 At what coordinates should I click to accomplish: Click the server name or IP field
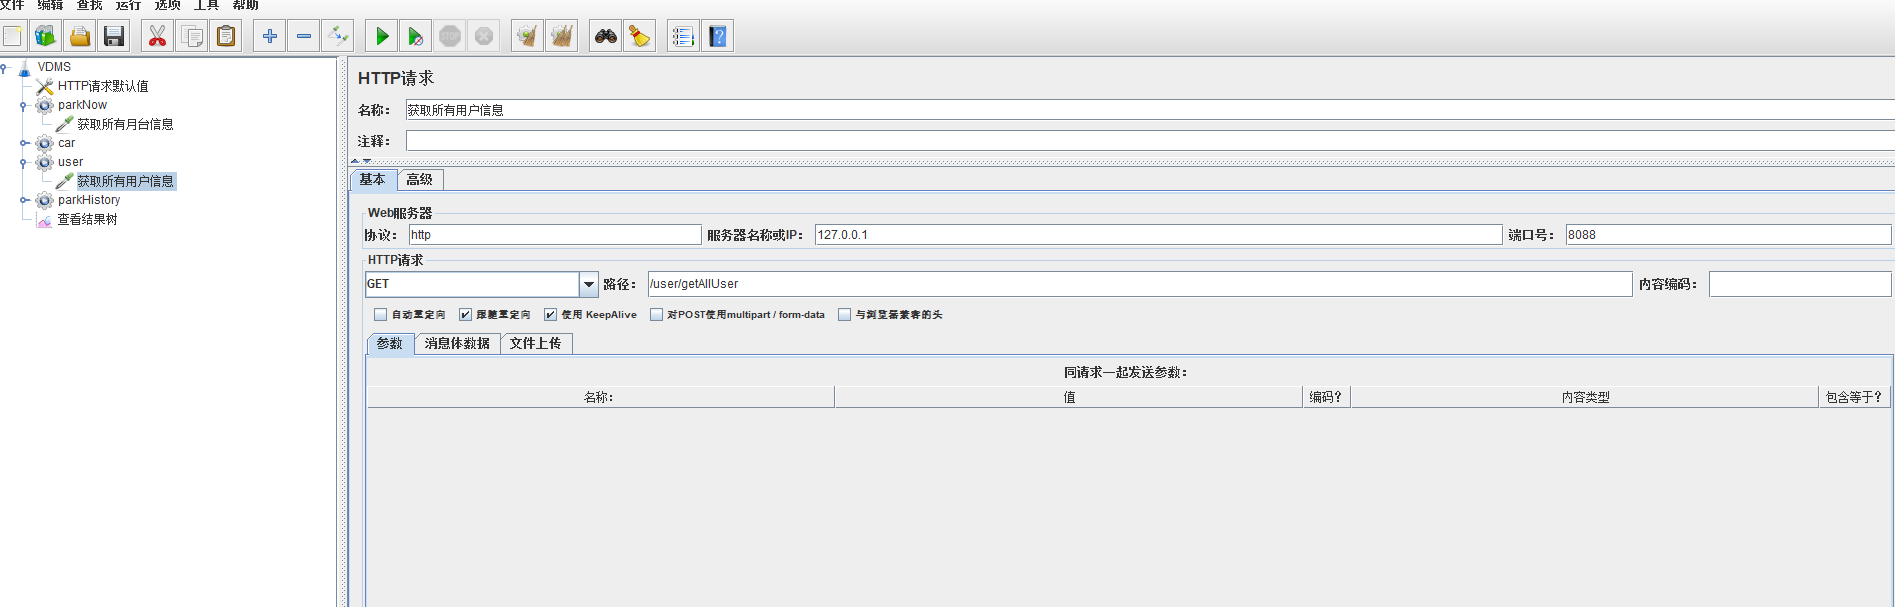tap(1158, 235)
